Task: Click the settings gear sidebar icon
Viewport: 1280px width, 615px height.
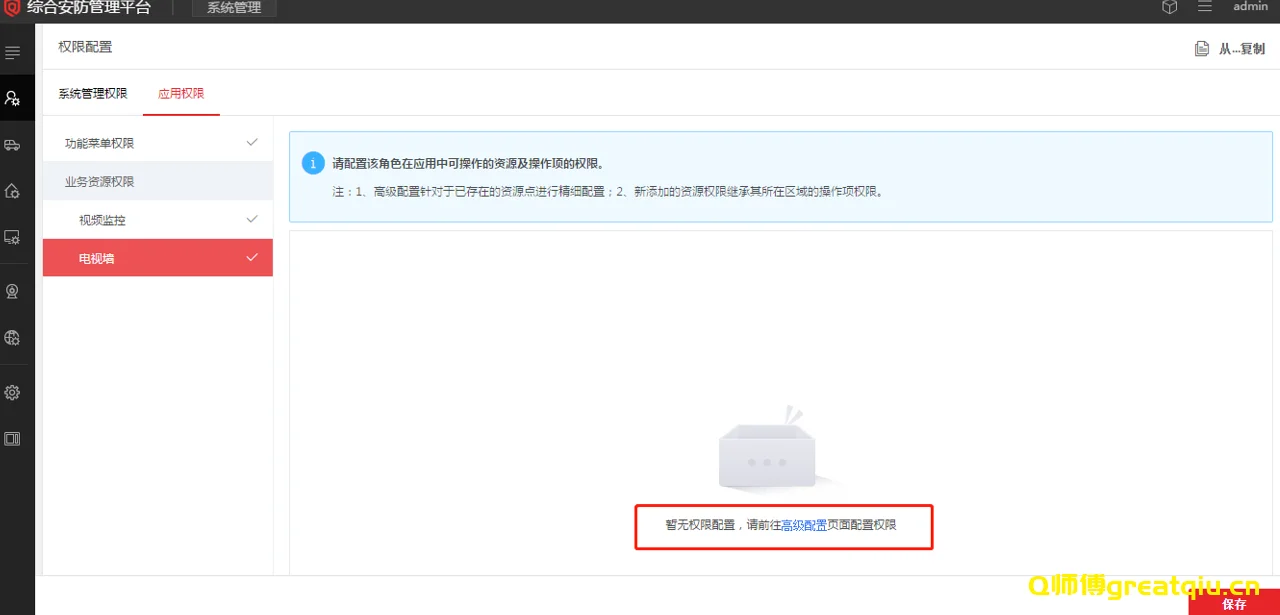Action: [x=13, y=392]
